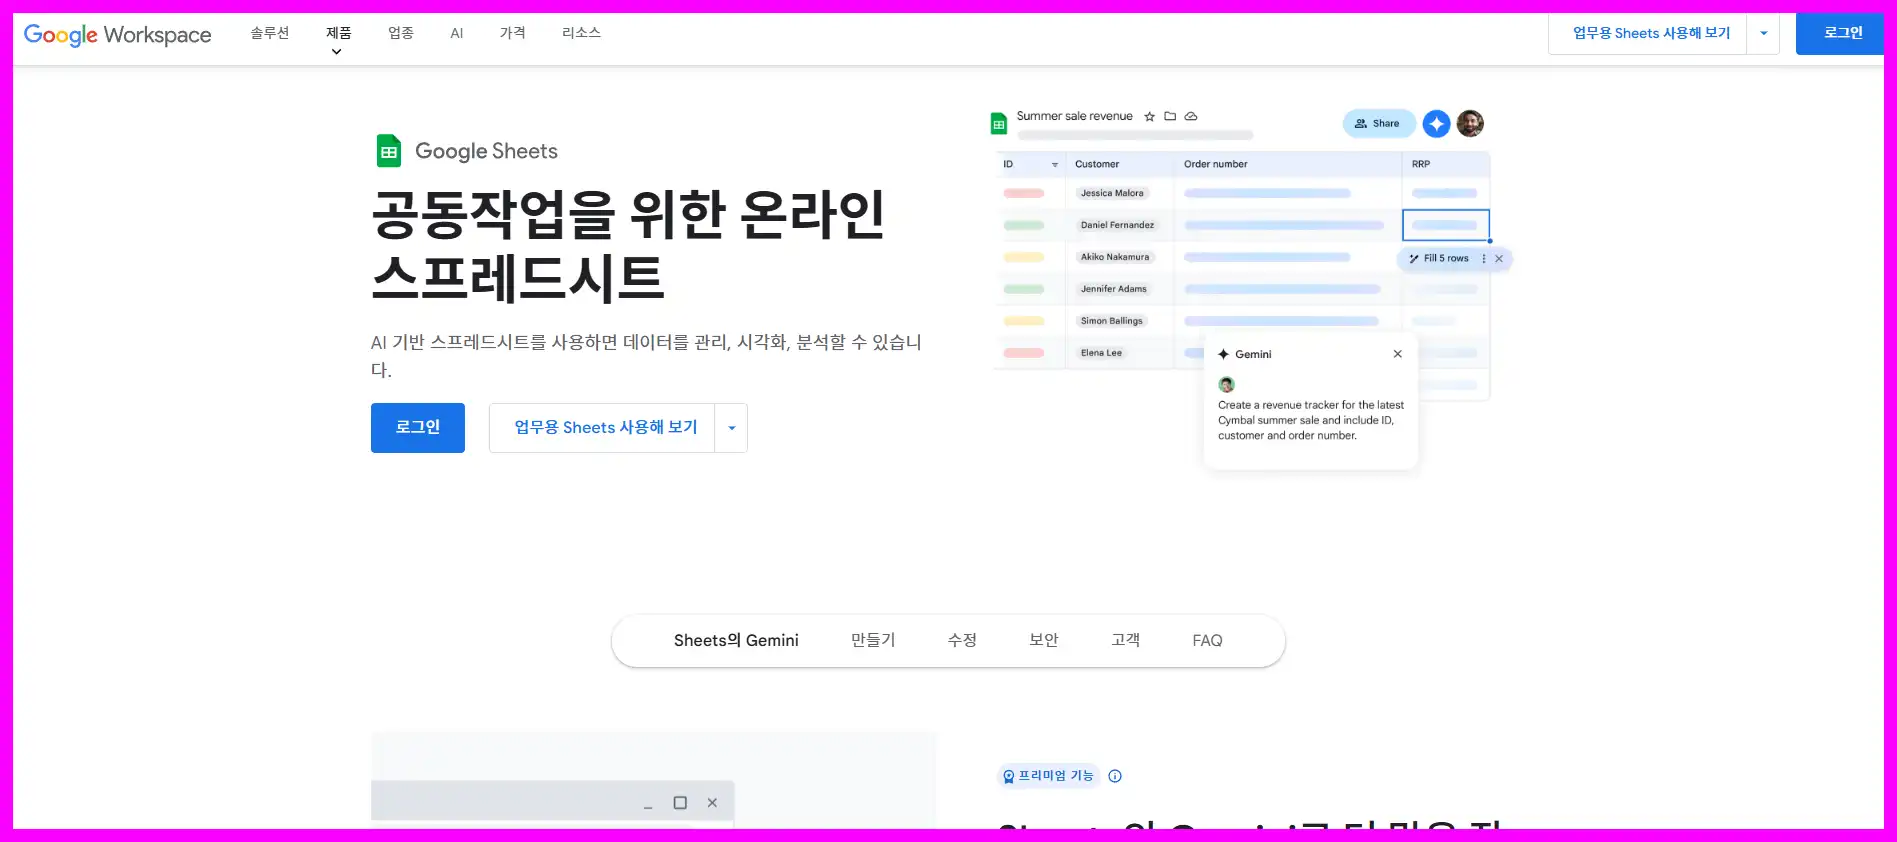Open the 제품 menu

(338, 33)
